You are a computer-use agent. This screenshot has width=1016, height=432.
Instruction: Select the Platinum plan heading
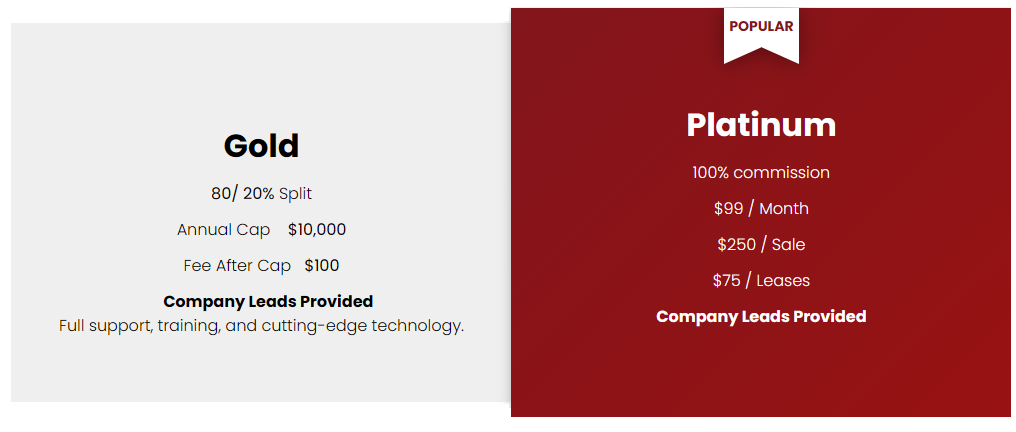click(761, 125)
